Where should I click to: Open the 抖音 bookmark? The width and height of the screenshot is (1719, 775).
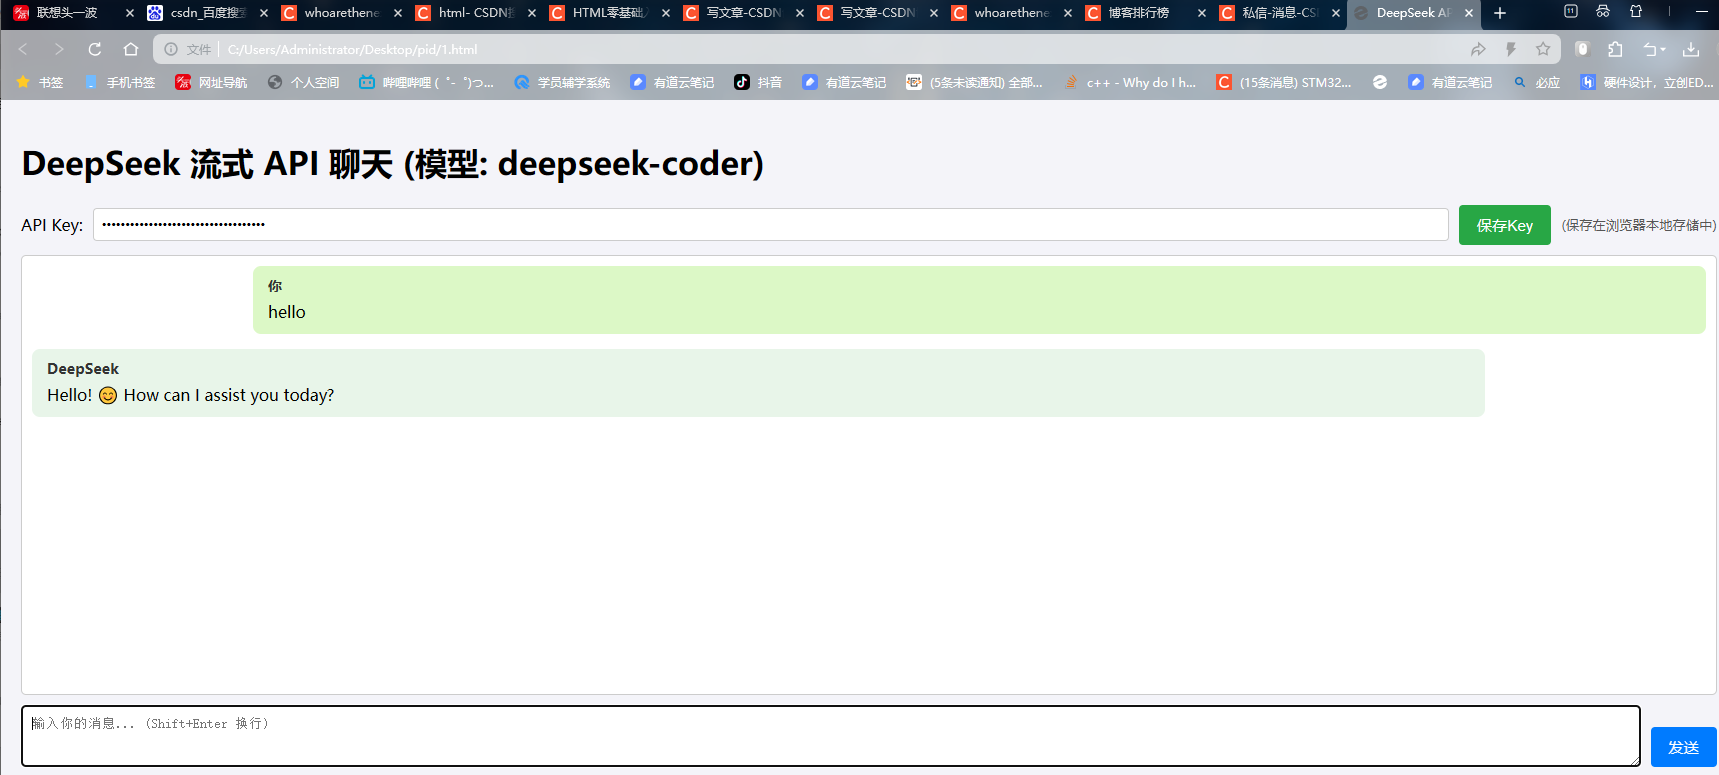[x=758, y=82]
